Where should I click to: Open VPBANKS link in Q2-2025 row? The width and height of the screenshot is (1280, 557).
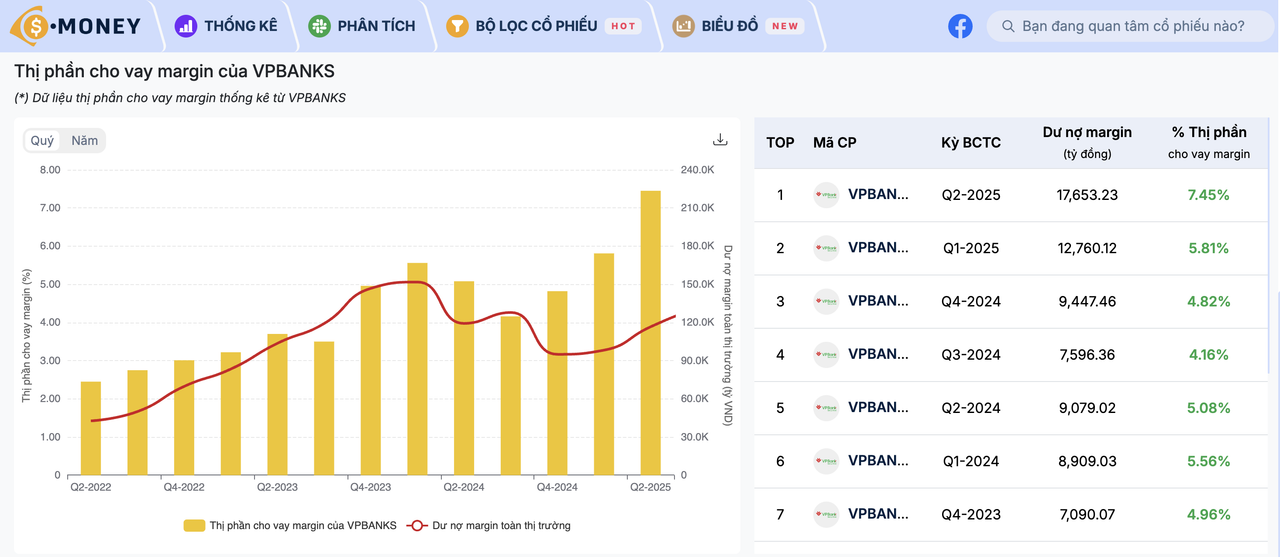point(879,194)
